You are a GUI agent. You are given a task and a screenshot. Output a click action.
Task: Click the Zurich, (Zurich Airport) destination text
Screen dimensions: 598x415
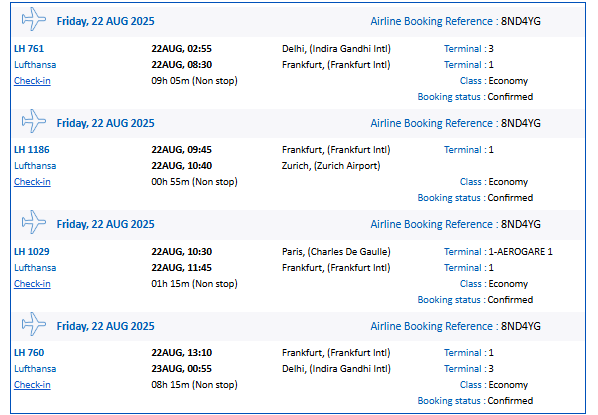pos(331,166)
